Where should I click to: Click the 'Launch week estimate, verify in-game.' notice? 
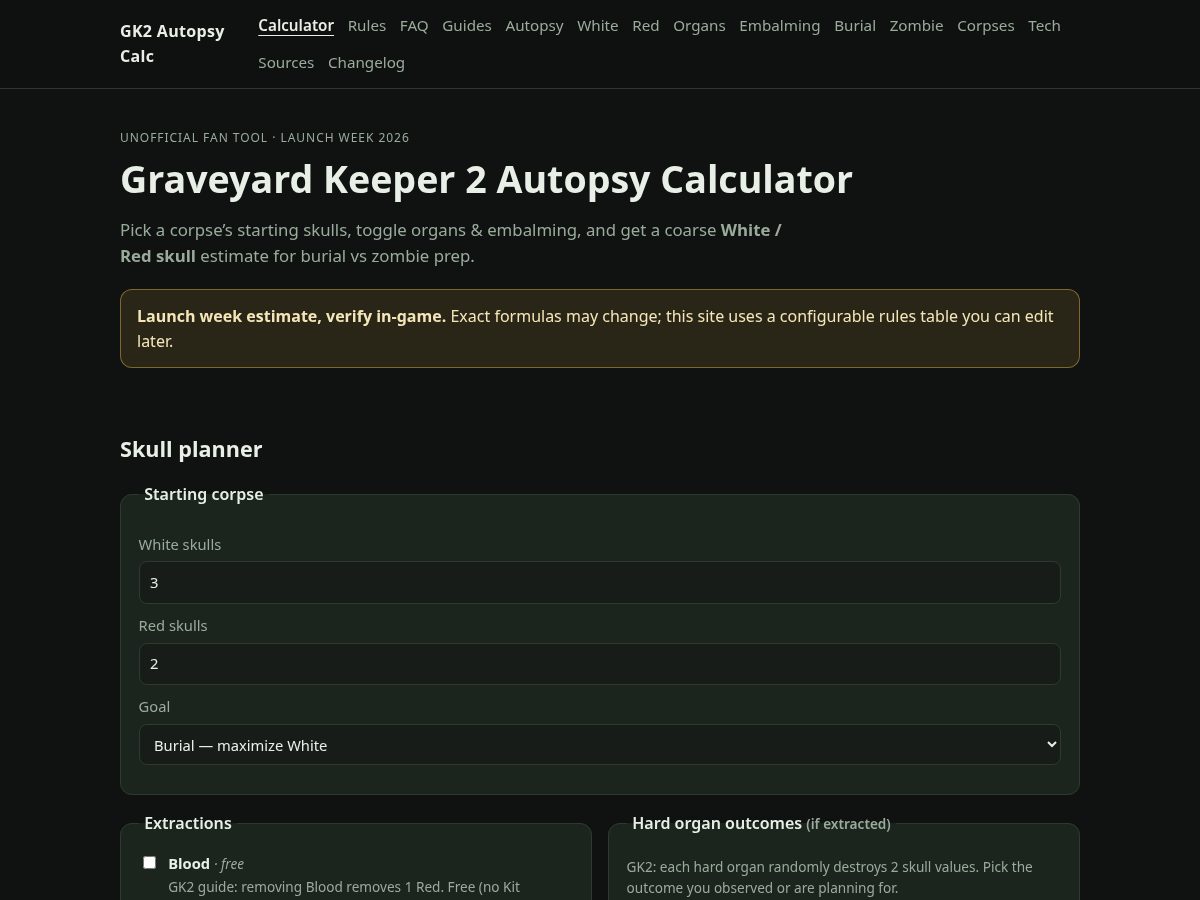(x=600, y=328)
